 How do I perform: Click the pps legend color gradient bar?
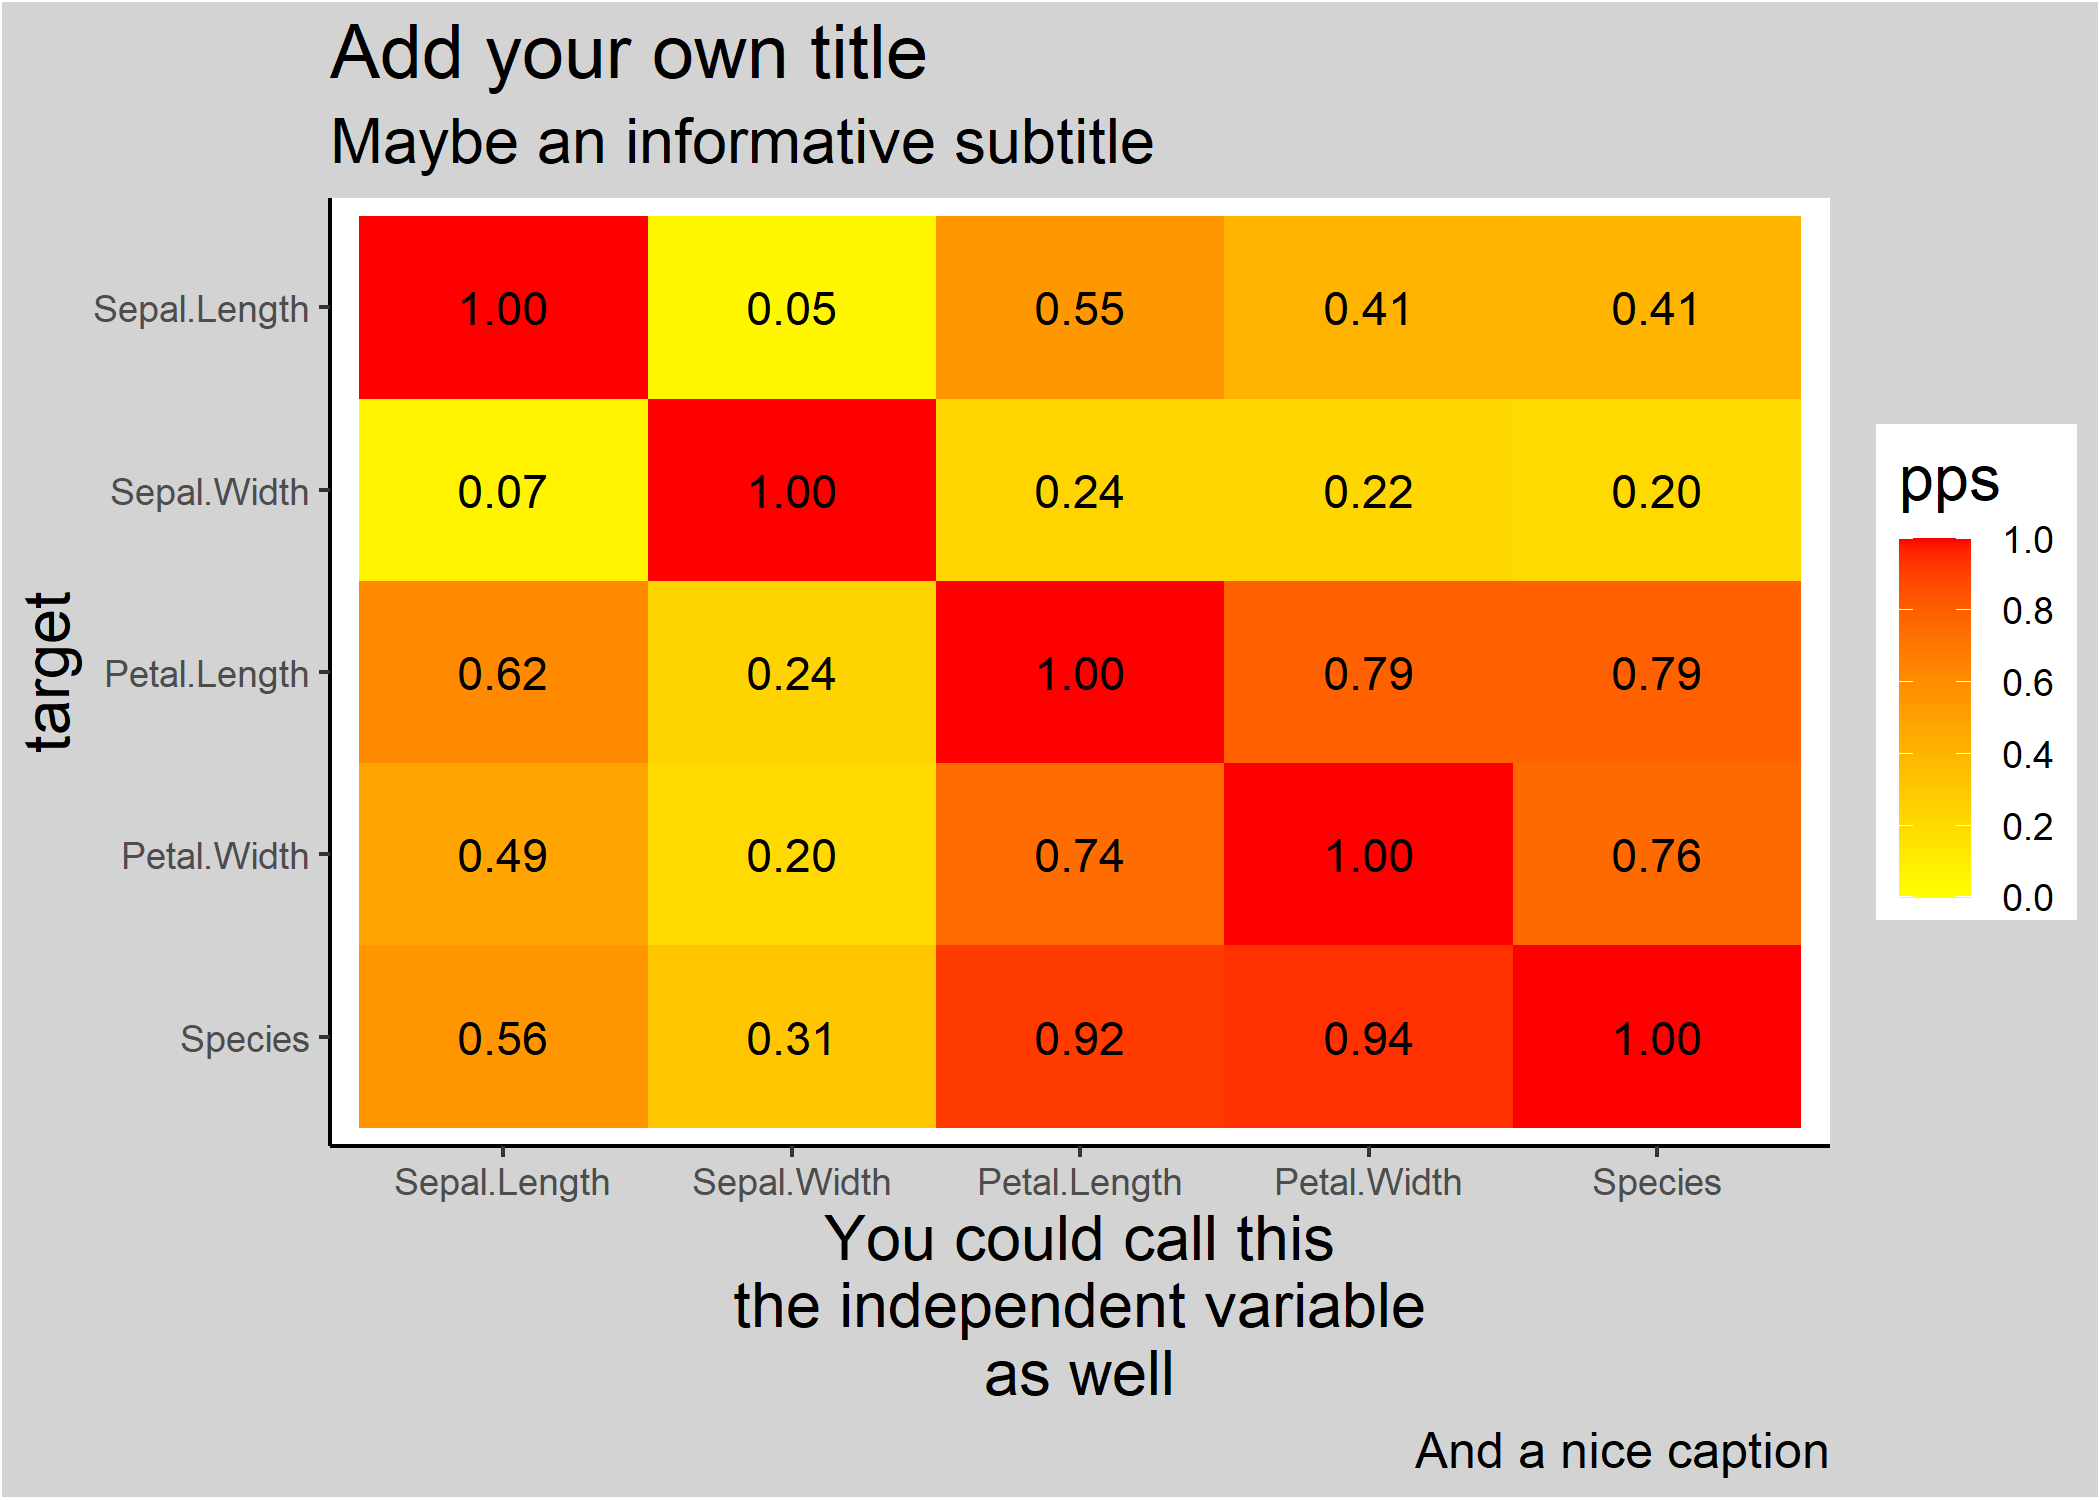pos(1935,718)
